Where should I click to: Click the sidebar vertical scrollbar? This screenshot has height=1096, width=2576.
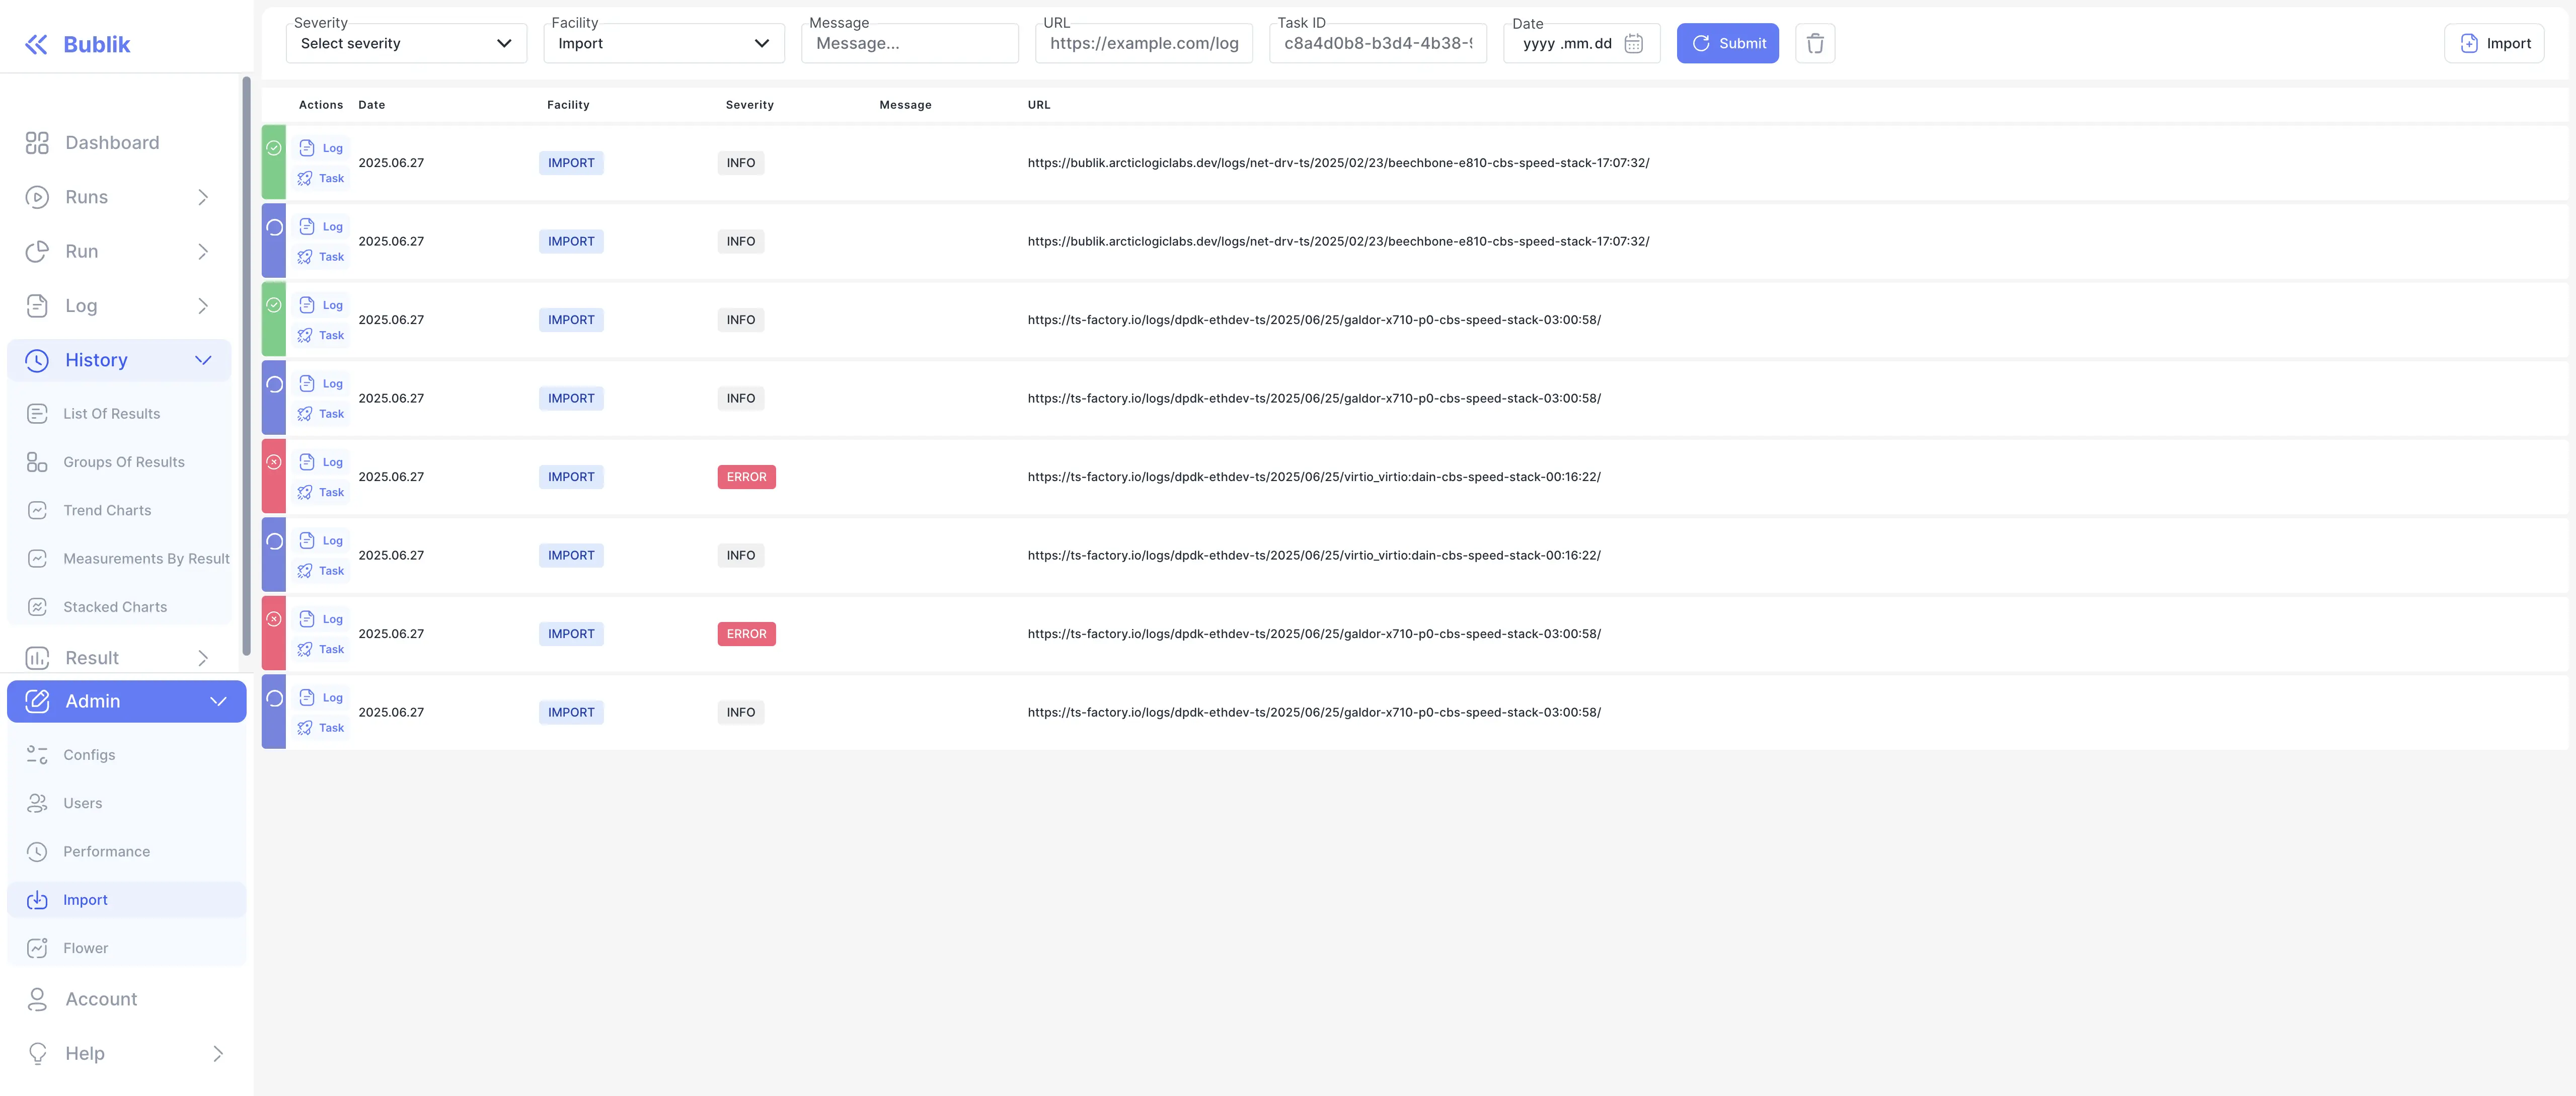[x=246, y=366]
